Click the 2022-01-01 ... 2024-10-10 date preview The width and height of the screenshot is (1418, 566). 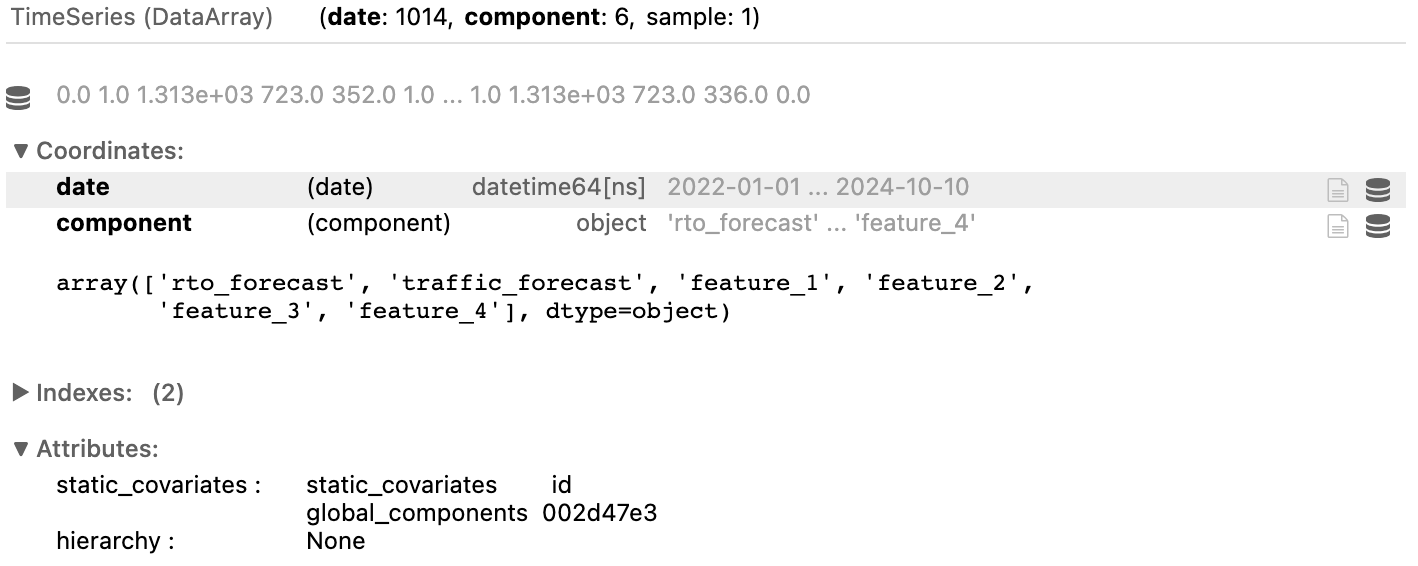817,187
